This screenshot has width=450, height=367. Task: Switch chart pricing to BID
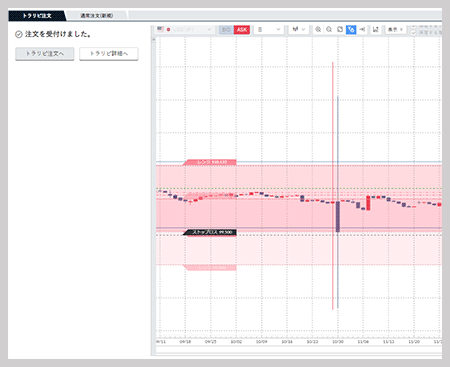point(226,30)
